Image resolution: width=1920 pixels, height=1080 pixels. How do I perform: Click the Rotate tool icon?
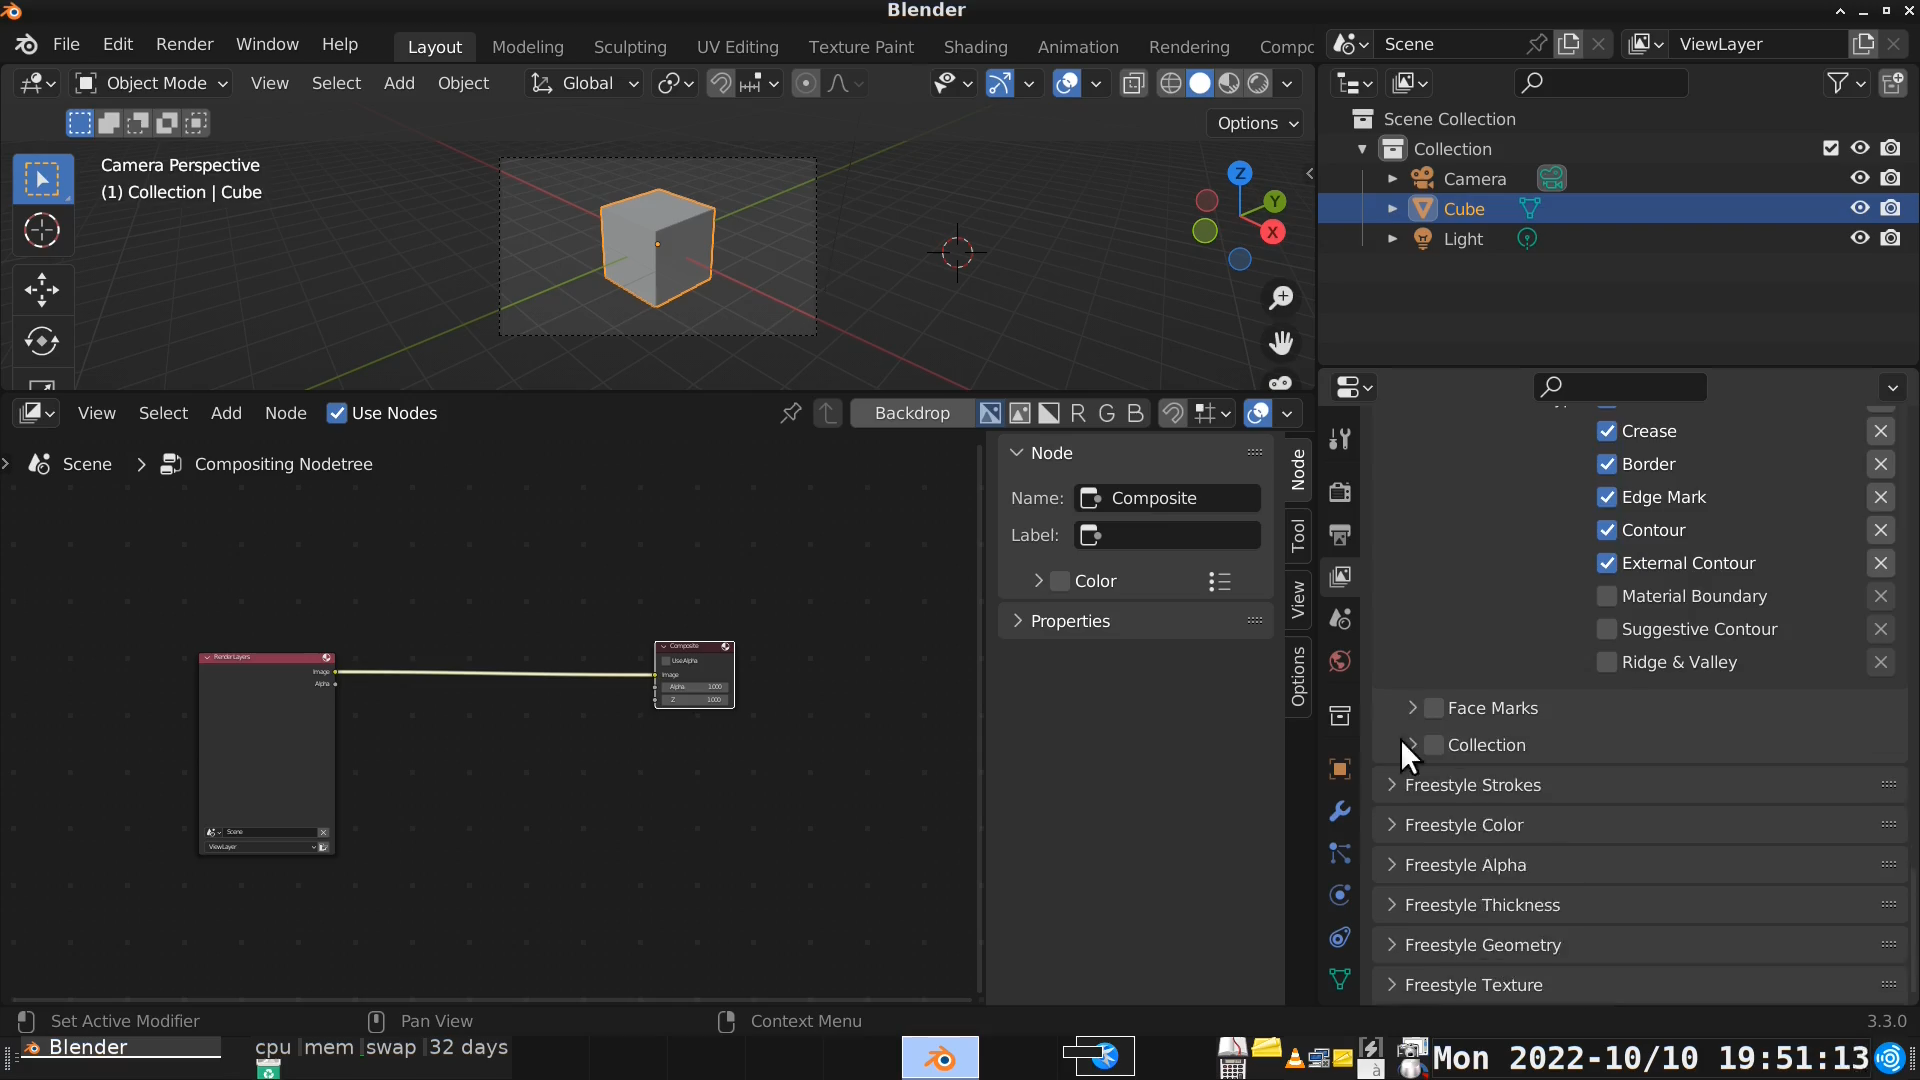tap(41, 341)
